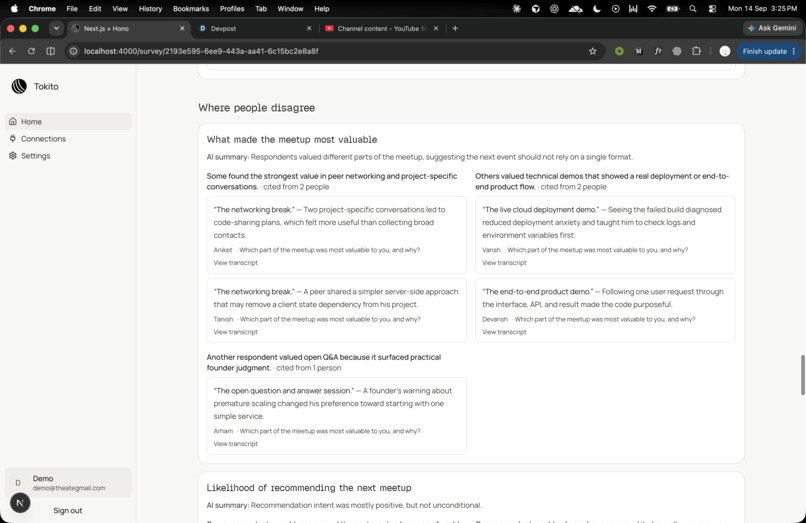The image size is (806, 523).
Task: Click the page vertical scrollbar thumb
Action: tap(802, 375)
